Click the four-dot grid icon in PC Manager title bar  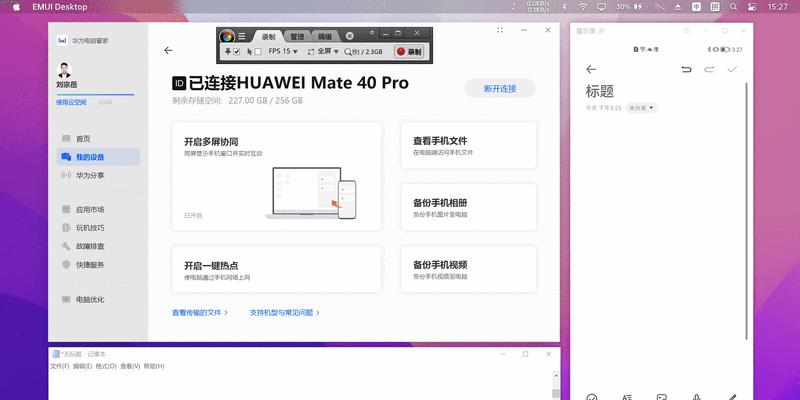tap(500, 30)
